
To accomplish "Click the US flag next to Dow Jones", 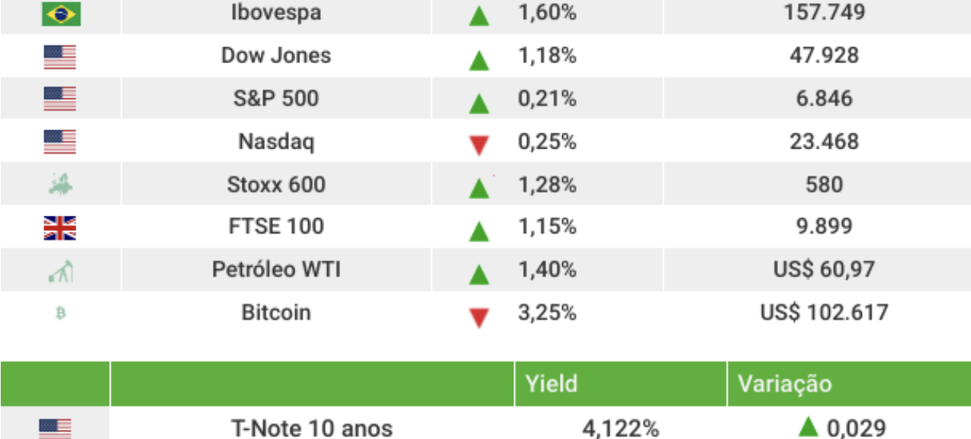I will [x=60, y=57].
